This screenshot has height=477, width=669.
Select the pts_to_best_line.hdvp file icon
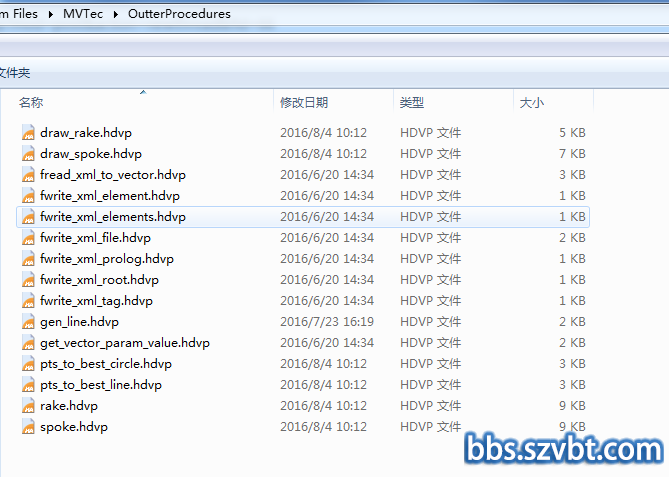pyautogui.click(x=28, y=385)
